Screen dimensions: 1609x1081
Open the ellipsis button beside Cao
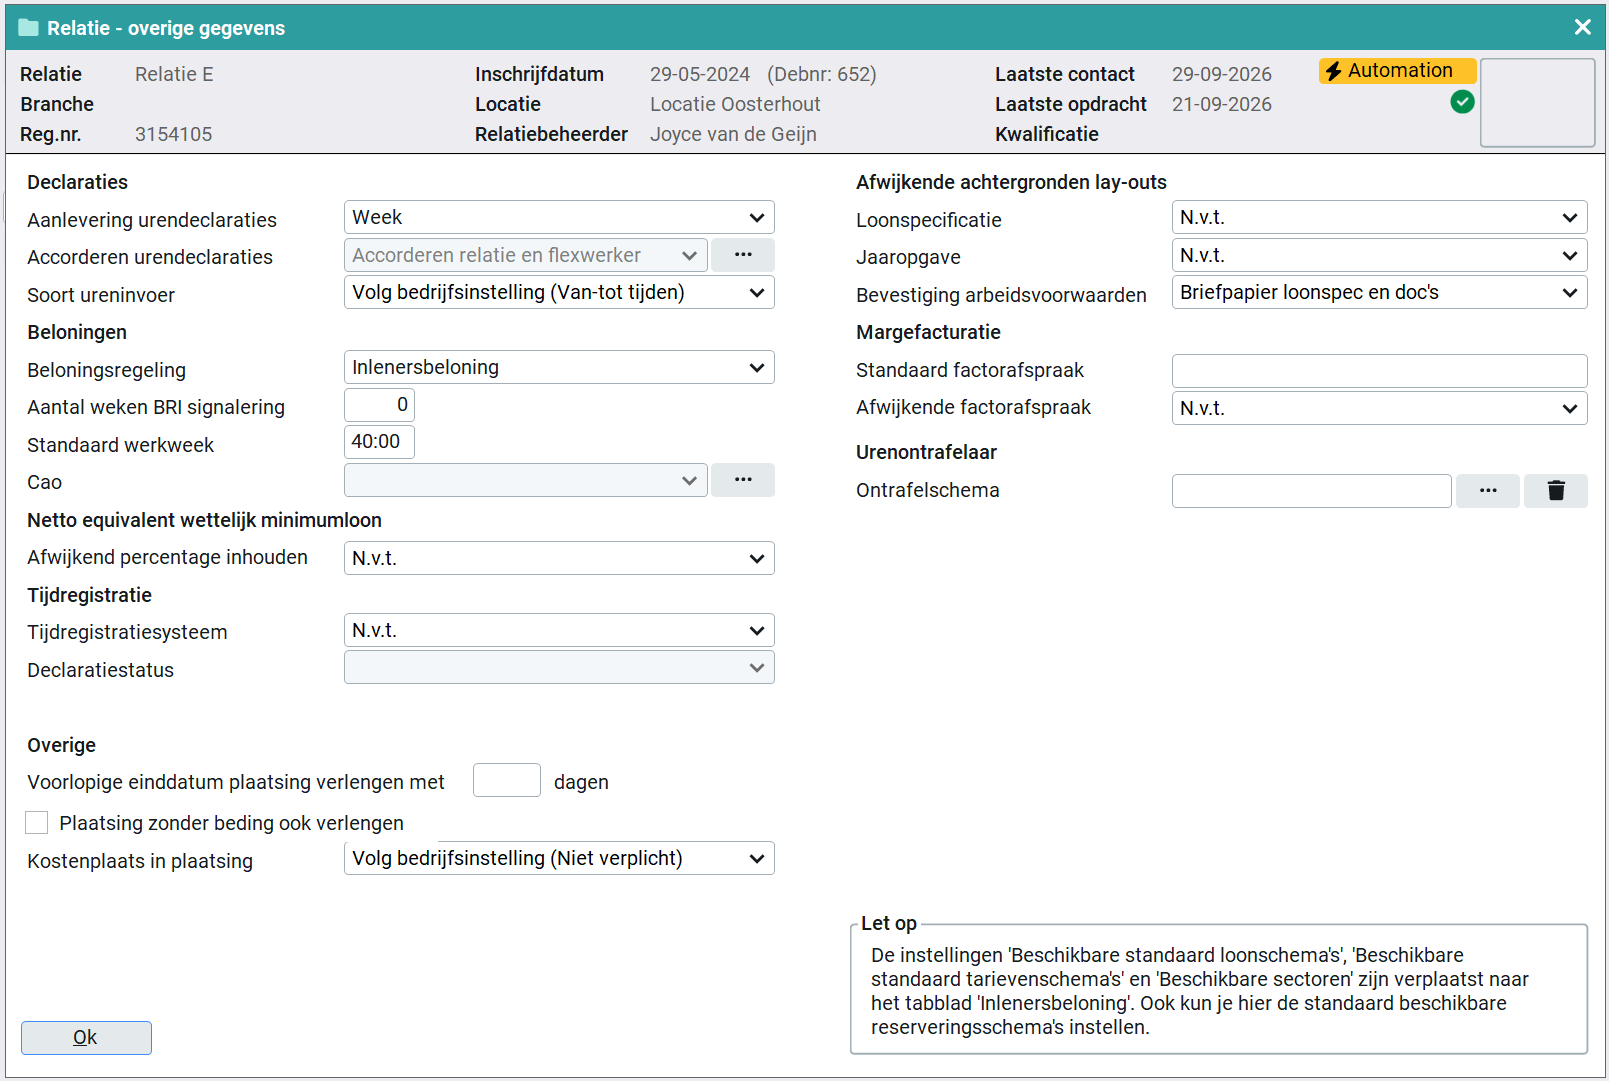742,480
